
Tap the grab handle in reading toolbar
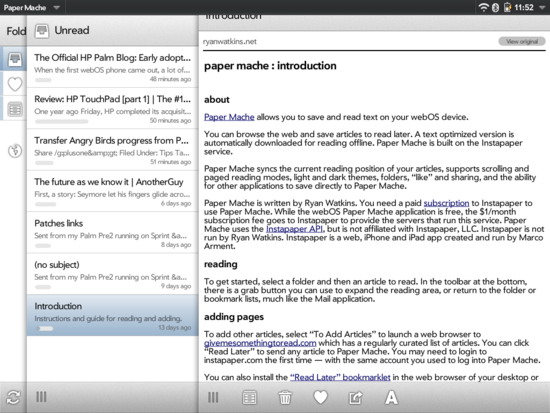(213, 397)
